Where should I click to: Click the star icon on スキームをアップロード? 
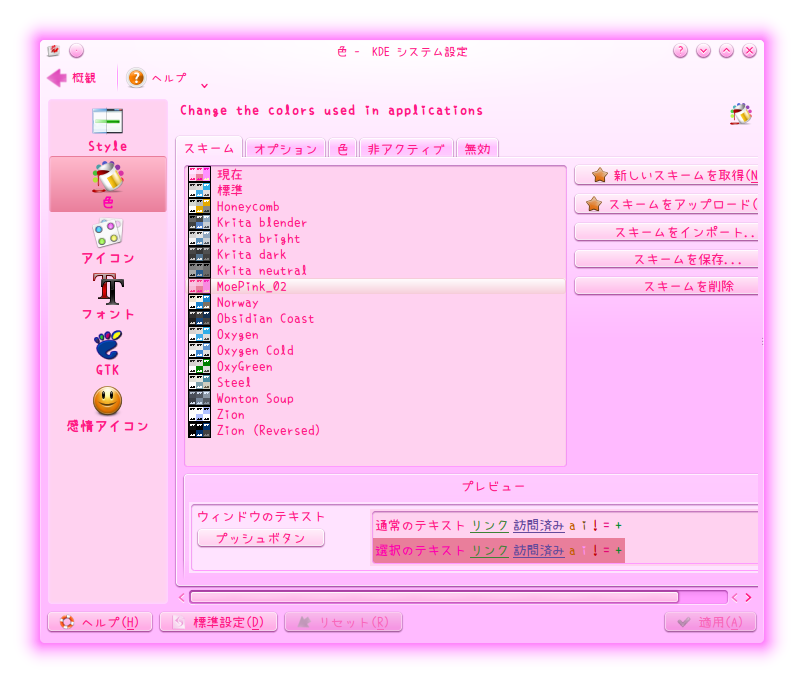[594, 204]
